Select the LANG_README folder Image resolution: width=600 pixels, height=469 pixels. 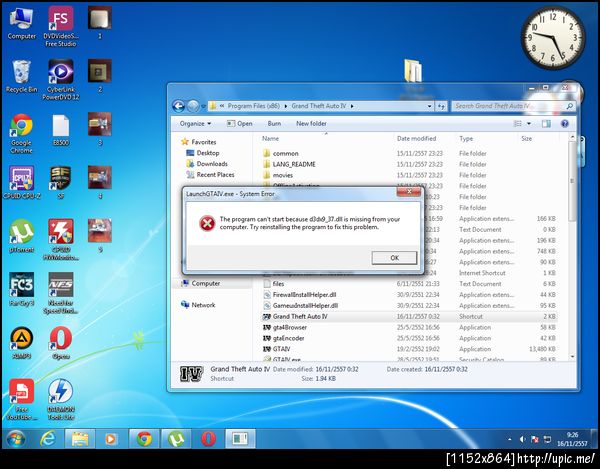click(x=294, y=164)
